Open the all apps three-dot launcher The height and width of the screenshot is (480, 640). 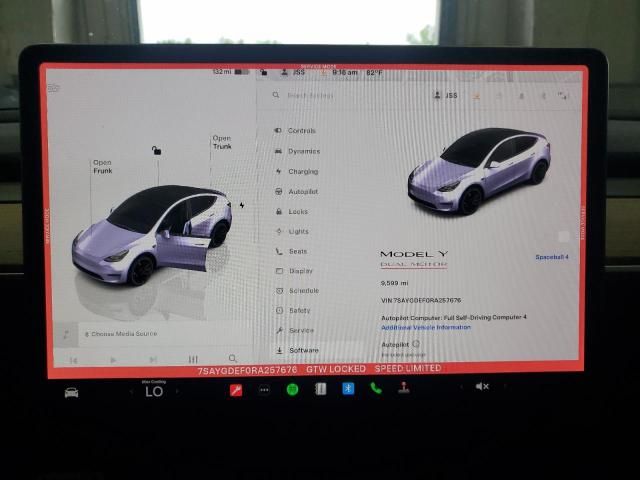(264, 389)
